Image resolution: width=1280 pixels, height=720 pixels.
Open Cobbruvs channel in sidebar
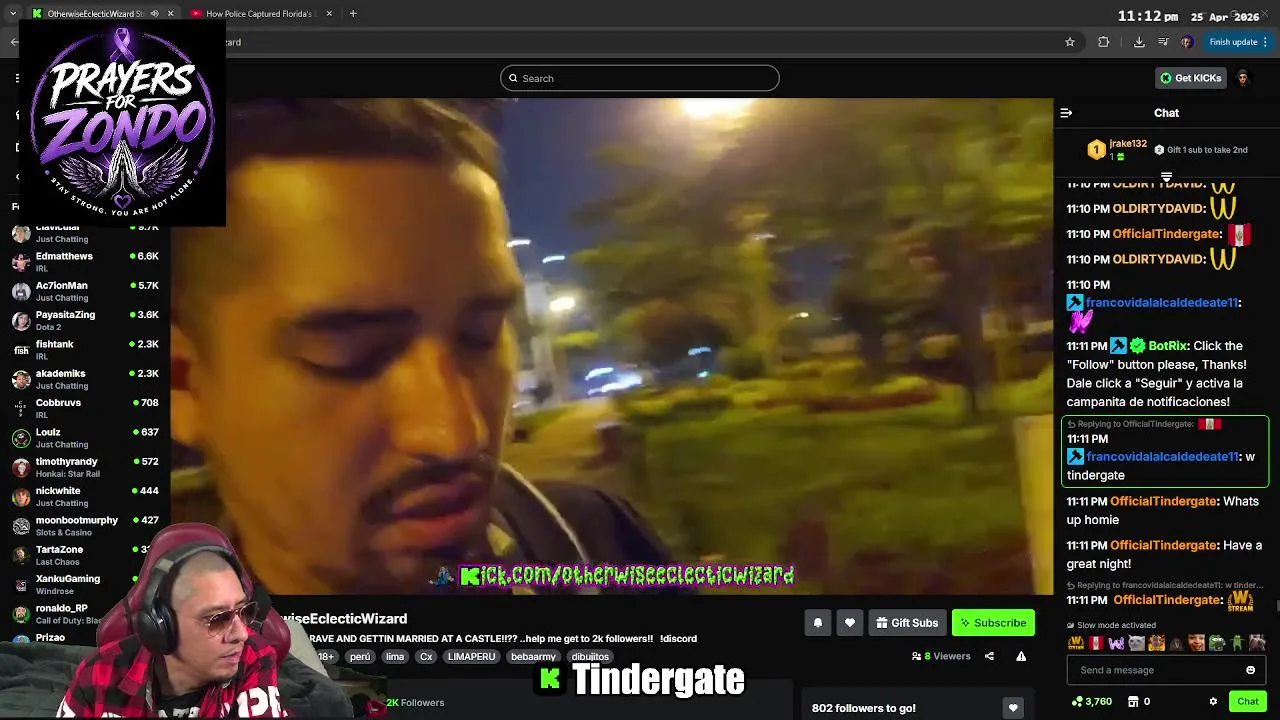click(85, 408)
